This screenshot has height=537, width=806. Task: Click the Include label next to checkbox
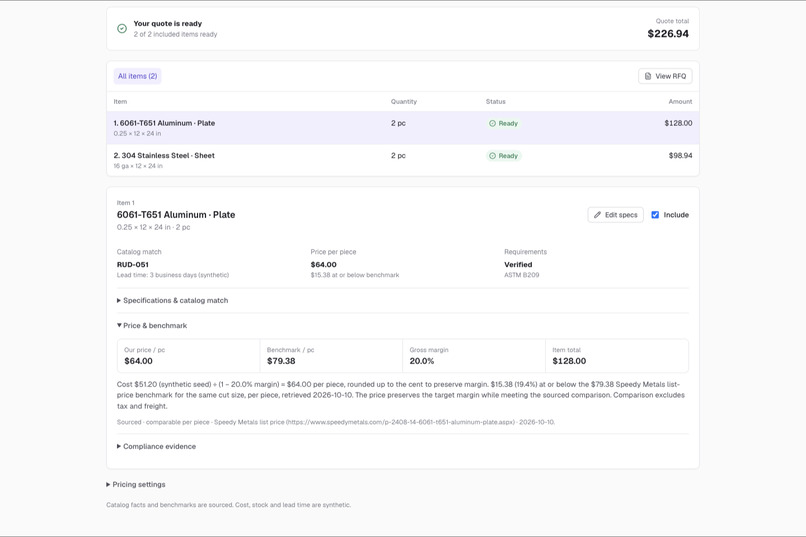click(x=676, y=215)
